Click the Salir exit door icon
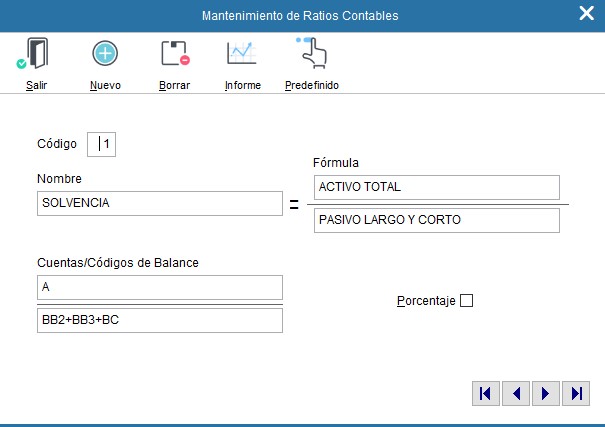The height and width of the screenshot is (427, 605). point(36,54)
